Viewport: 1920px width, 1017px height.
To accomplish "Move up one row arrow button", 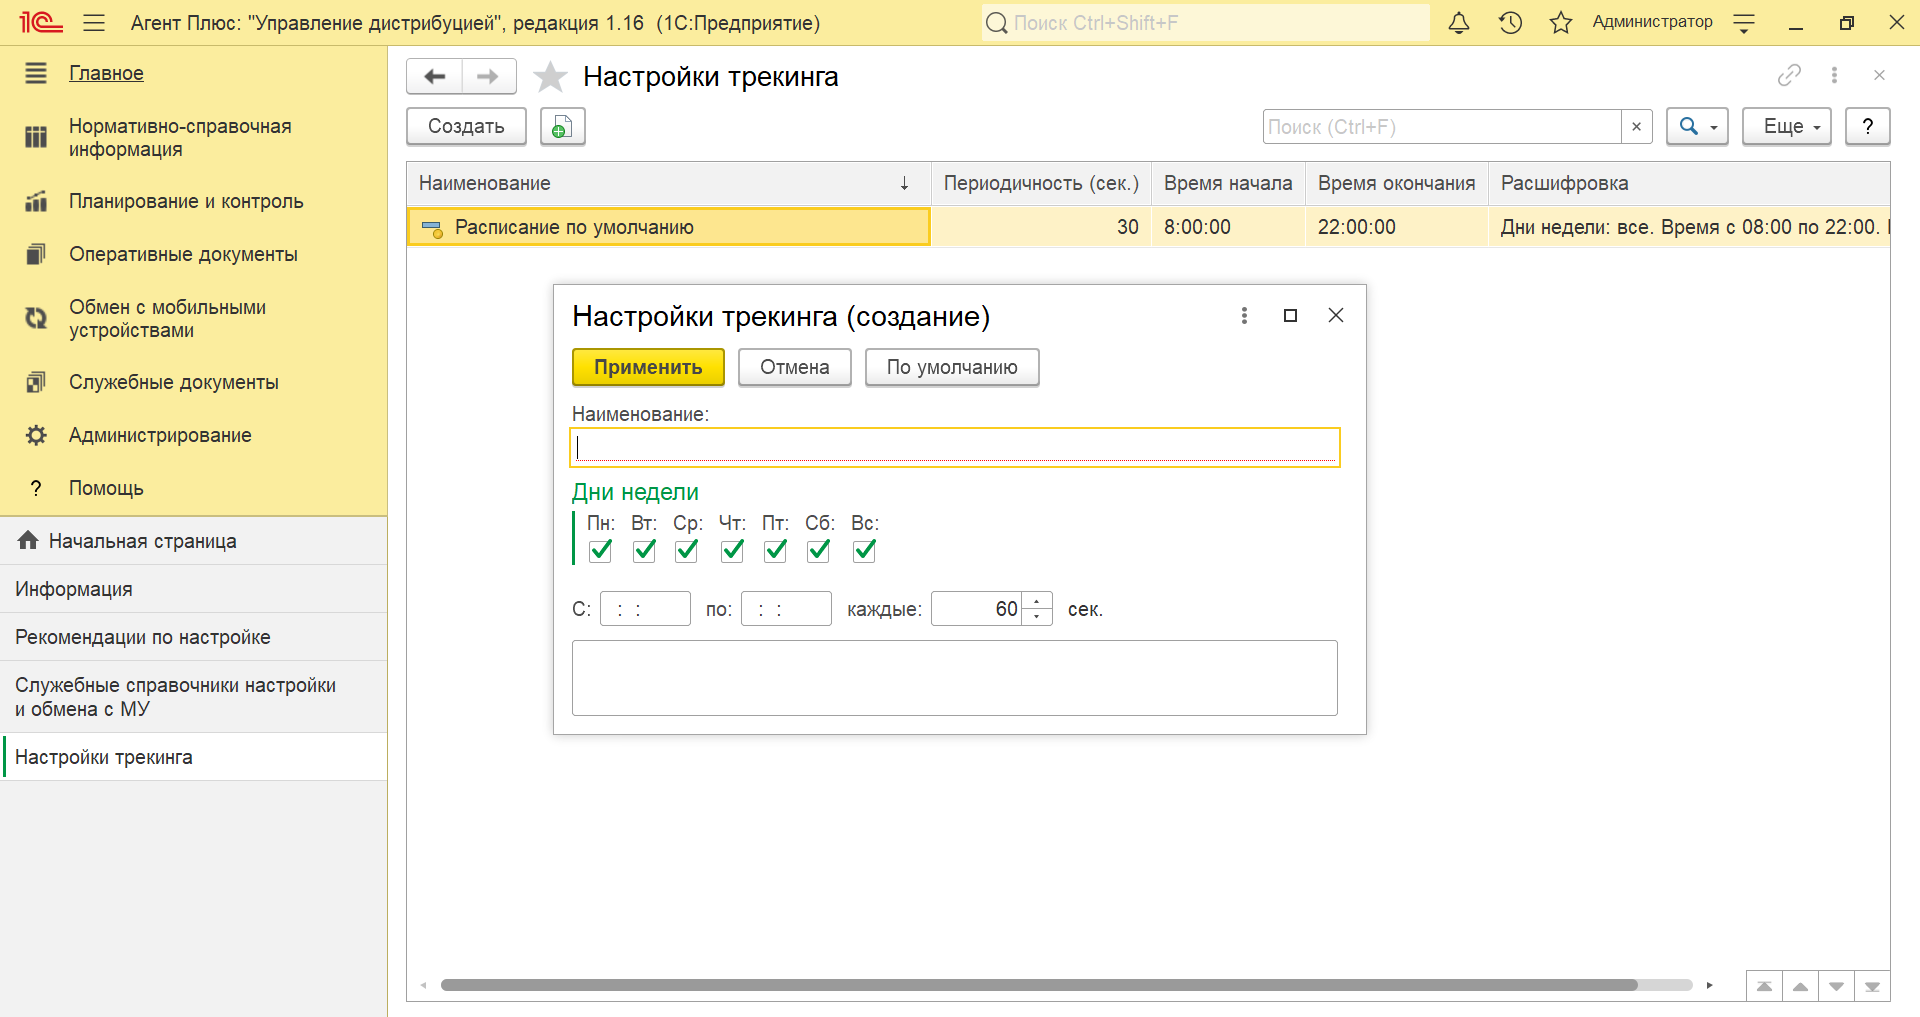I will [x=1800, y=986].
